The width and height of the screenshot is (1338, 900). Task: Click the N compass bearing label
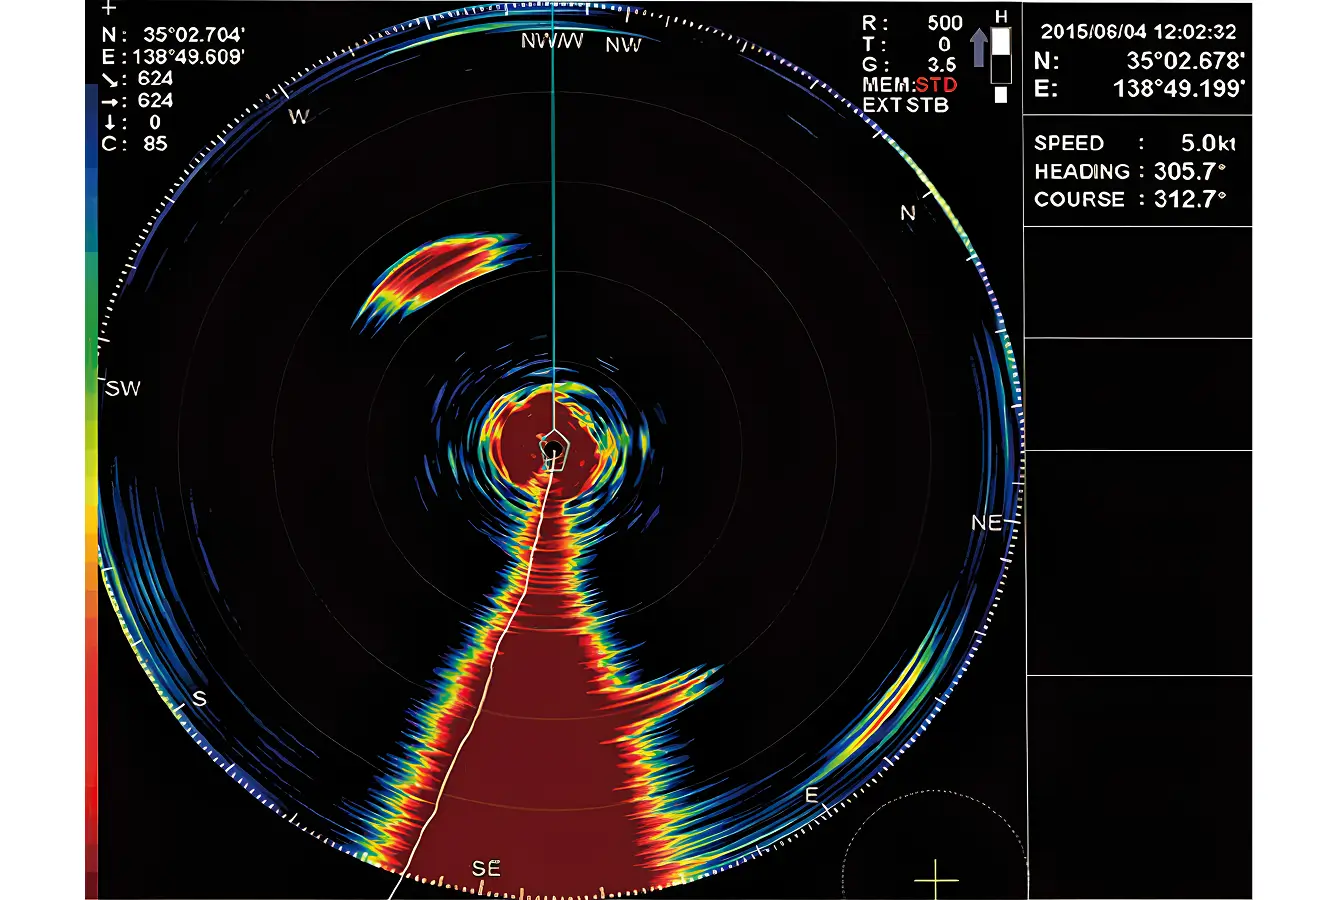907,213
